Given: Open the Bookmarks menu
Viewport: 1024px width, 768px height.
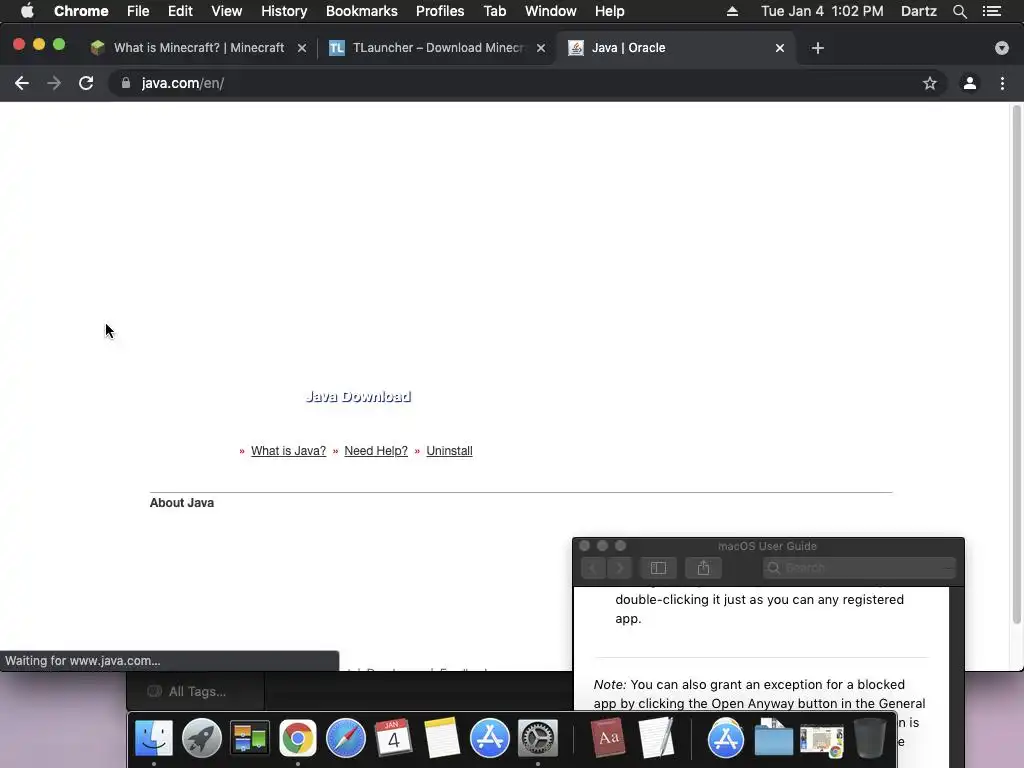Looking at the screenshot, I should click(x=361, y=11).
